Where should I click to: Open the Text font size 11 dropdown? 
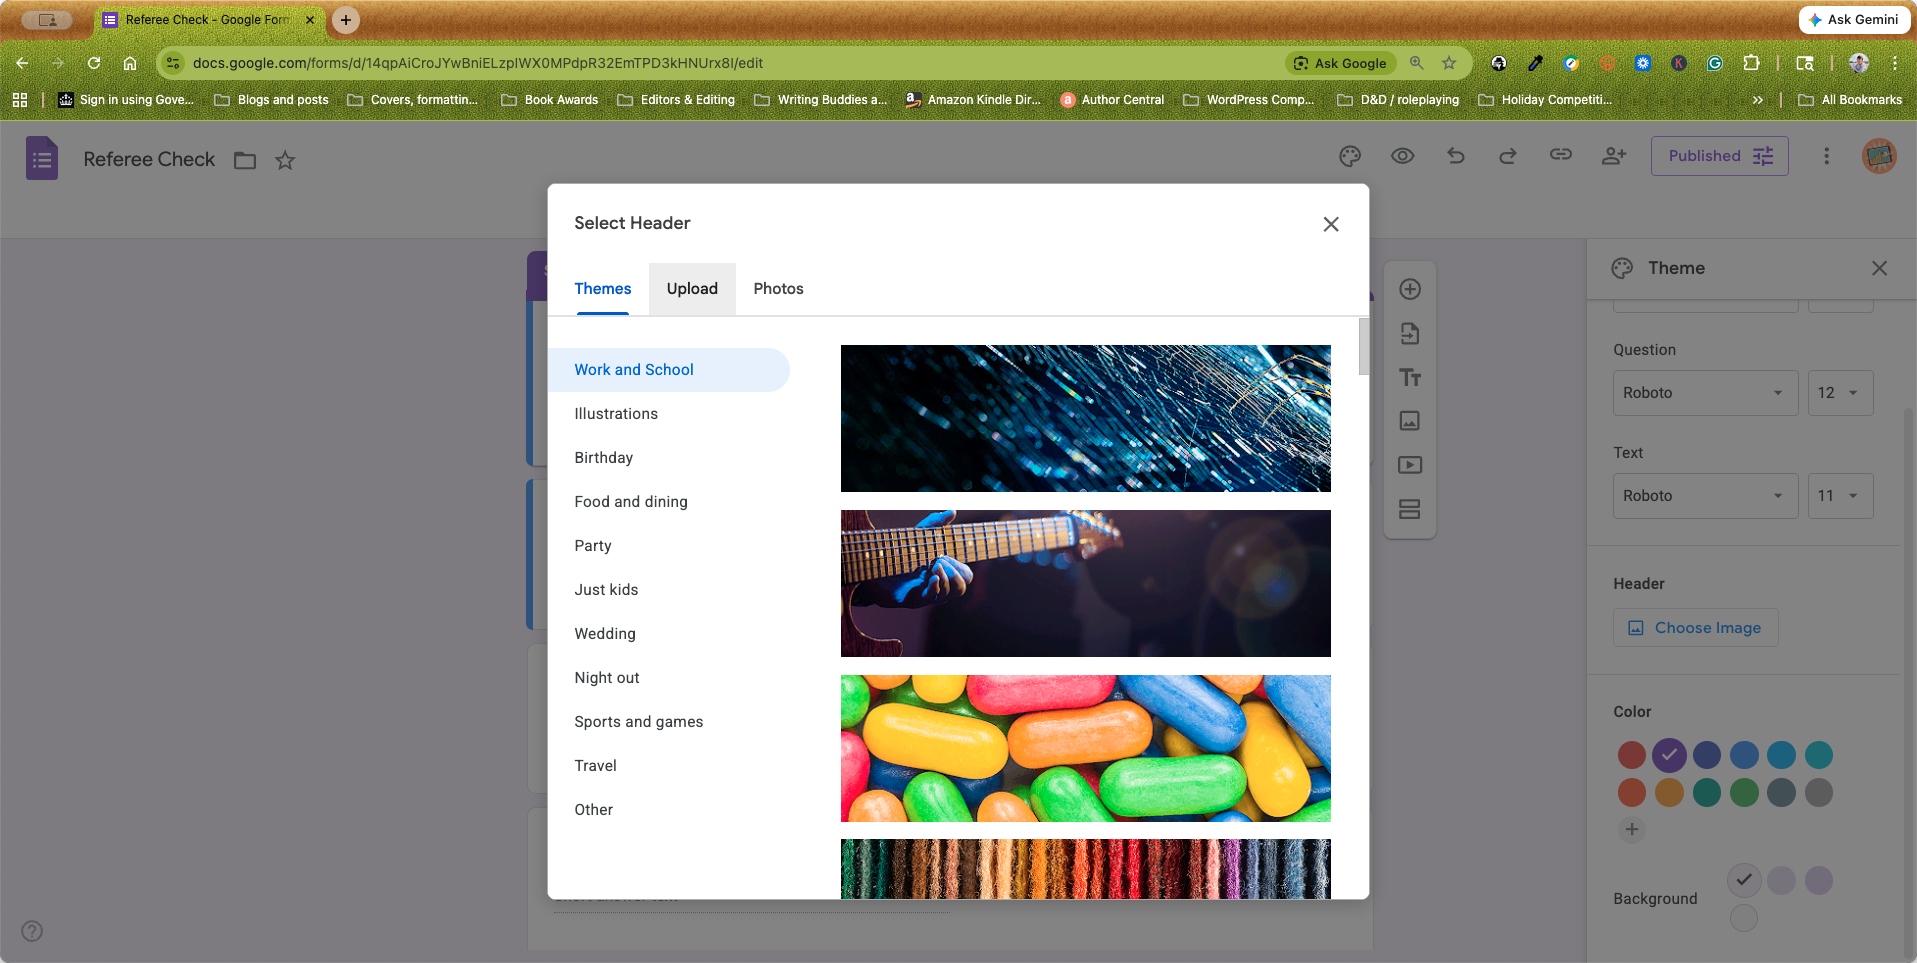point(1840,496)
